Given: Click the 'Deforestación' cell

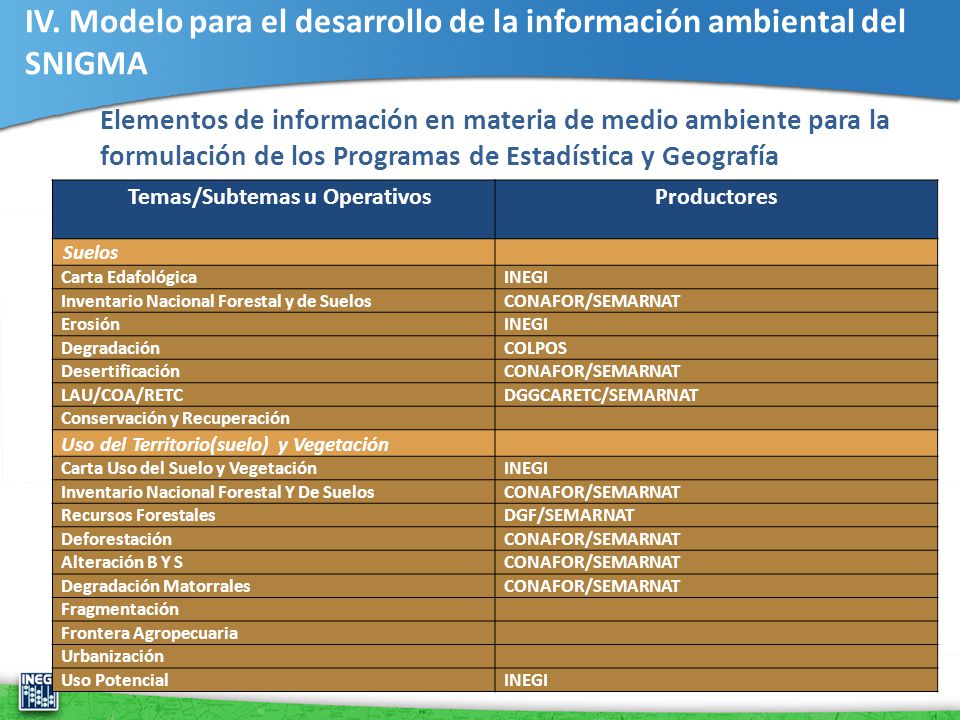Looking at the screenshot, I should [x=274, y=539].
